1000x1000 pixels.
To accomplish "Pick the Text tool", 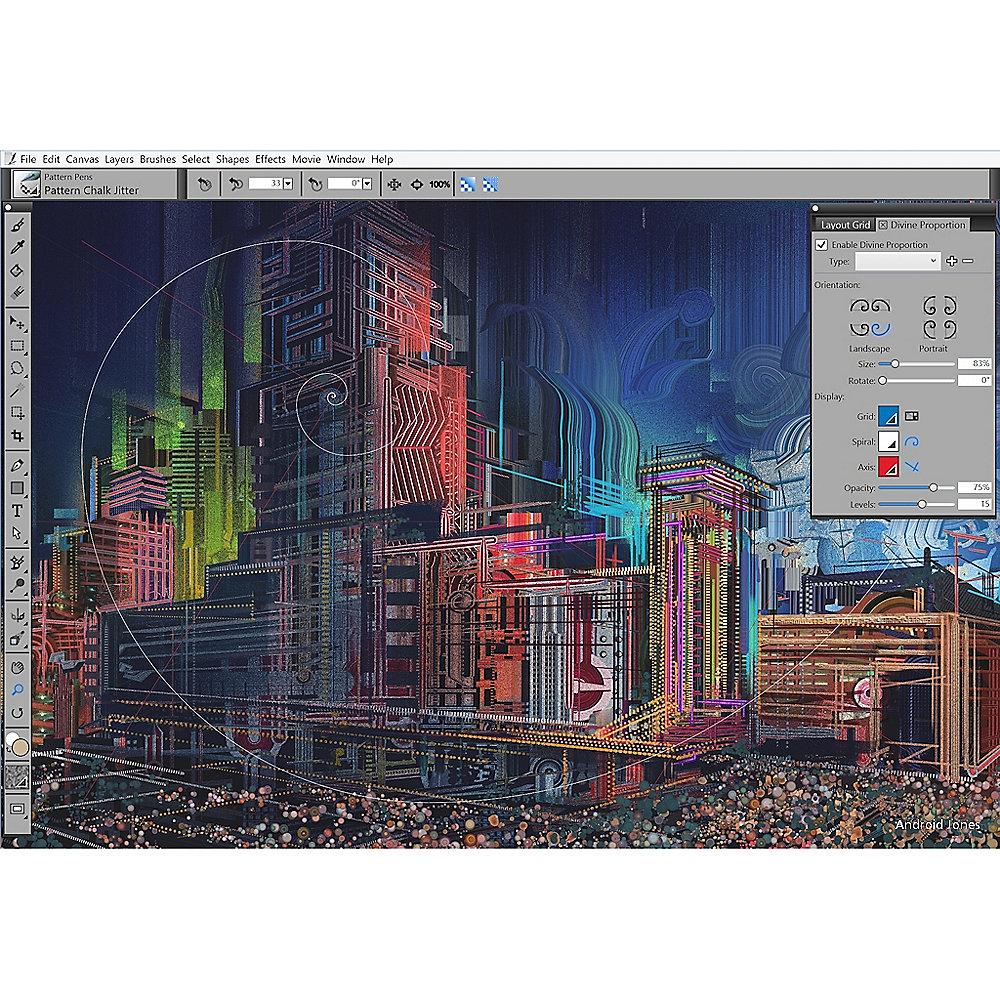I will tap(17, 510).
